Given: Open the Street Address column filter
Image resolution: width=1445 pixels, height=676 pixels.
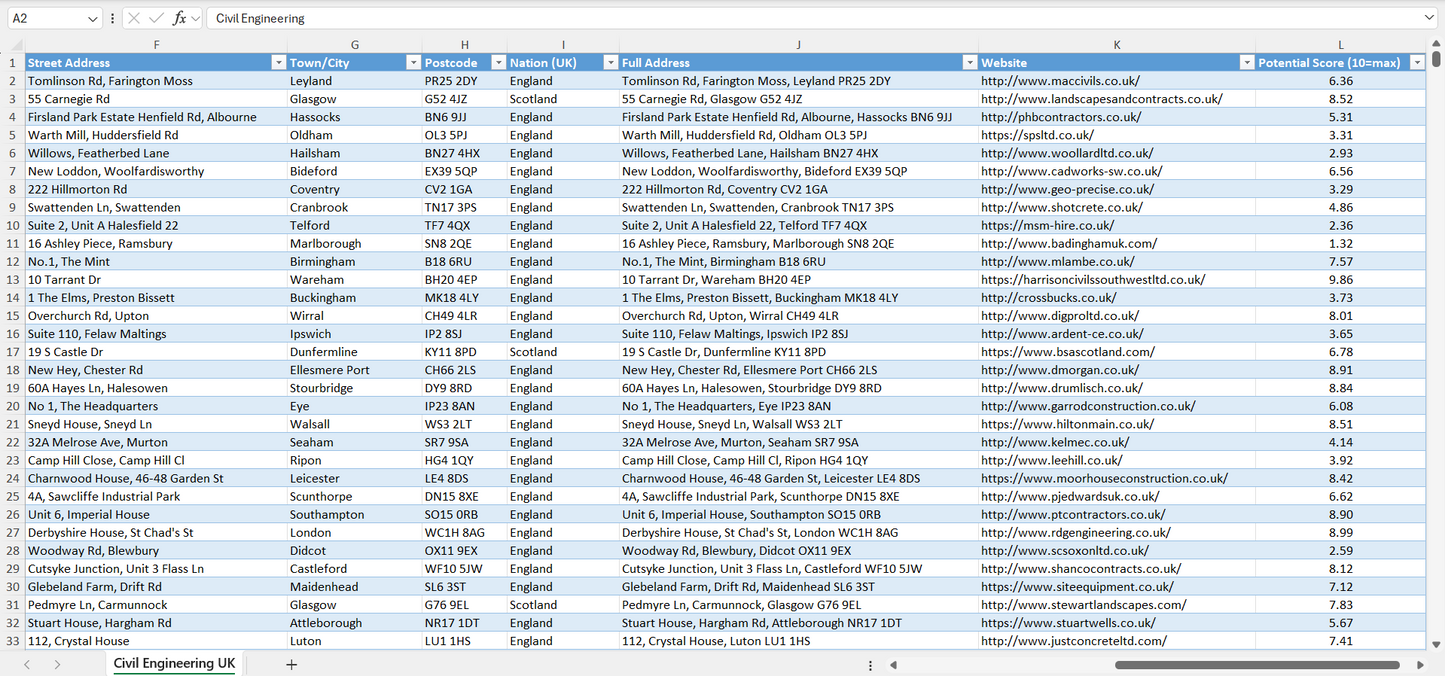Looking at the screenshot, I should point(279,61).
